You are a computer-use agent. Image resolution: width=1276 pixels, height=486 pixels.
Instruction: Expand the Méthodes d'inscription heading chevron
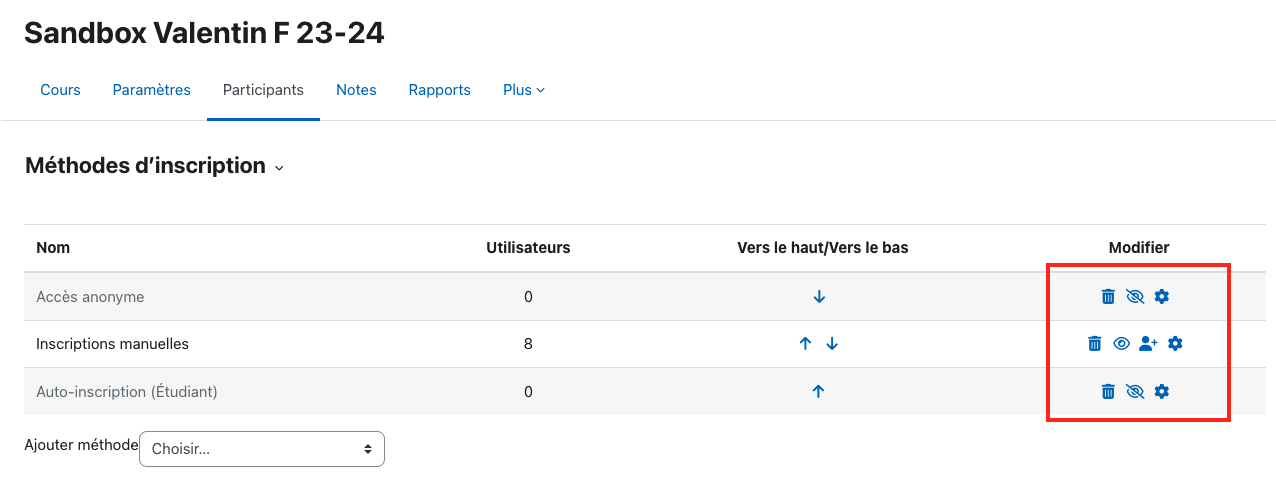[279, 168]
